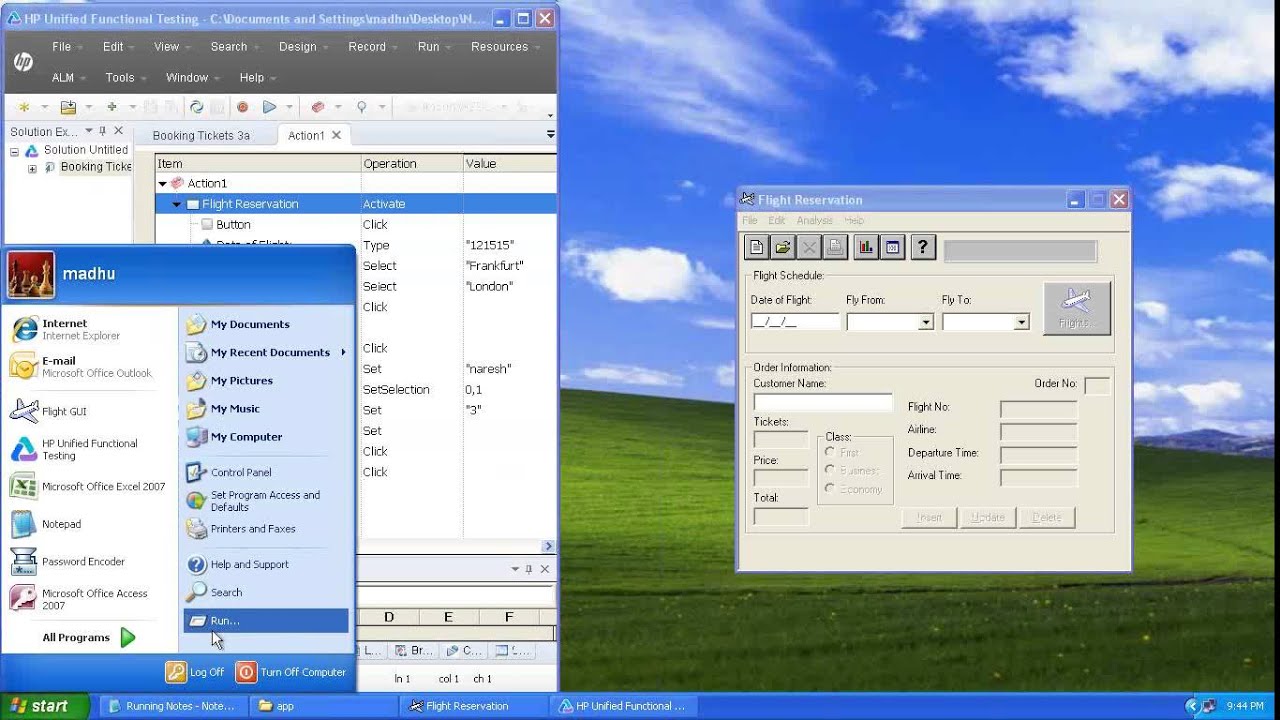This screenshot has width=1280, height=720.
Task: Select the First class radio button
Action: coord(830,452)
